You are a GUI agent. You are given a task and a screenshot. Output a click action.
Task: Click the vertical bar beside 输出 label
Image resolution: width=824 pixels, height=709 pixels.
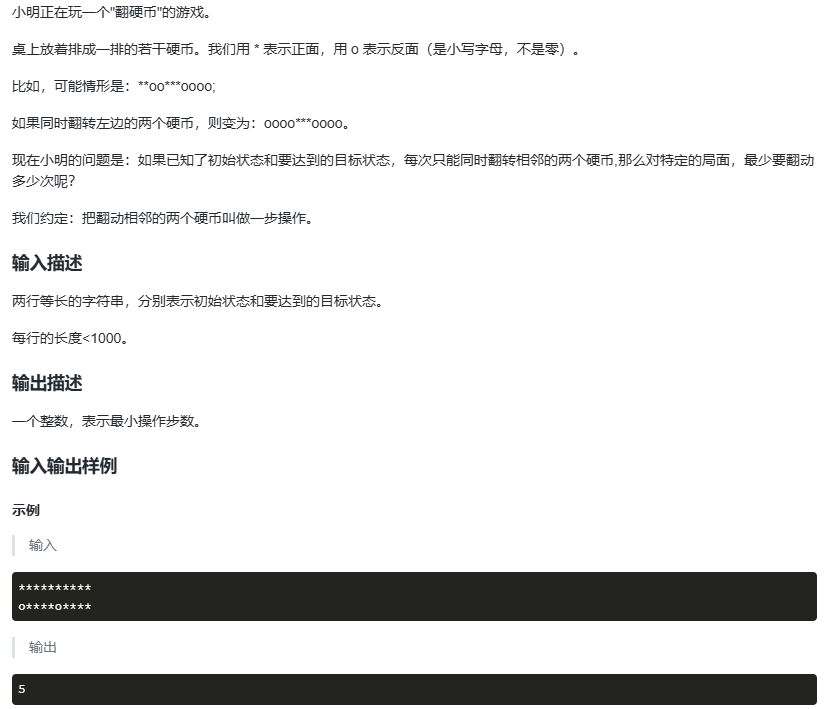13,647
